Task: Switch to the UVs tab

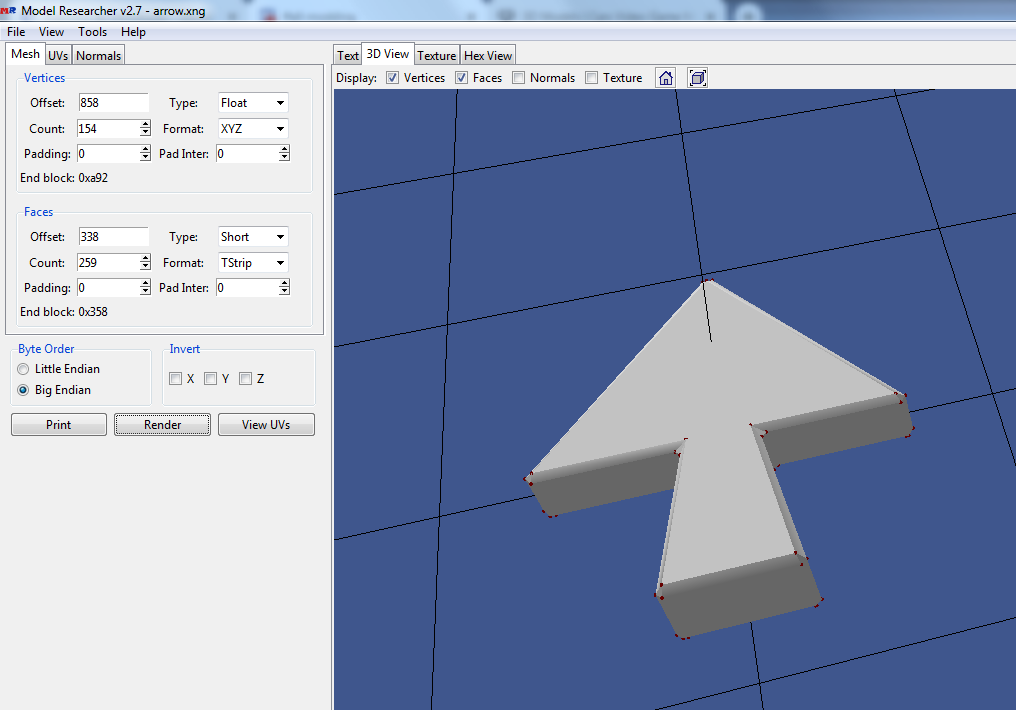Action: click(58, 56)
